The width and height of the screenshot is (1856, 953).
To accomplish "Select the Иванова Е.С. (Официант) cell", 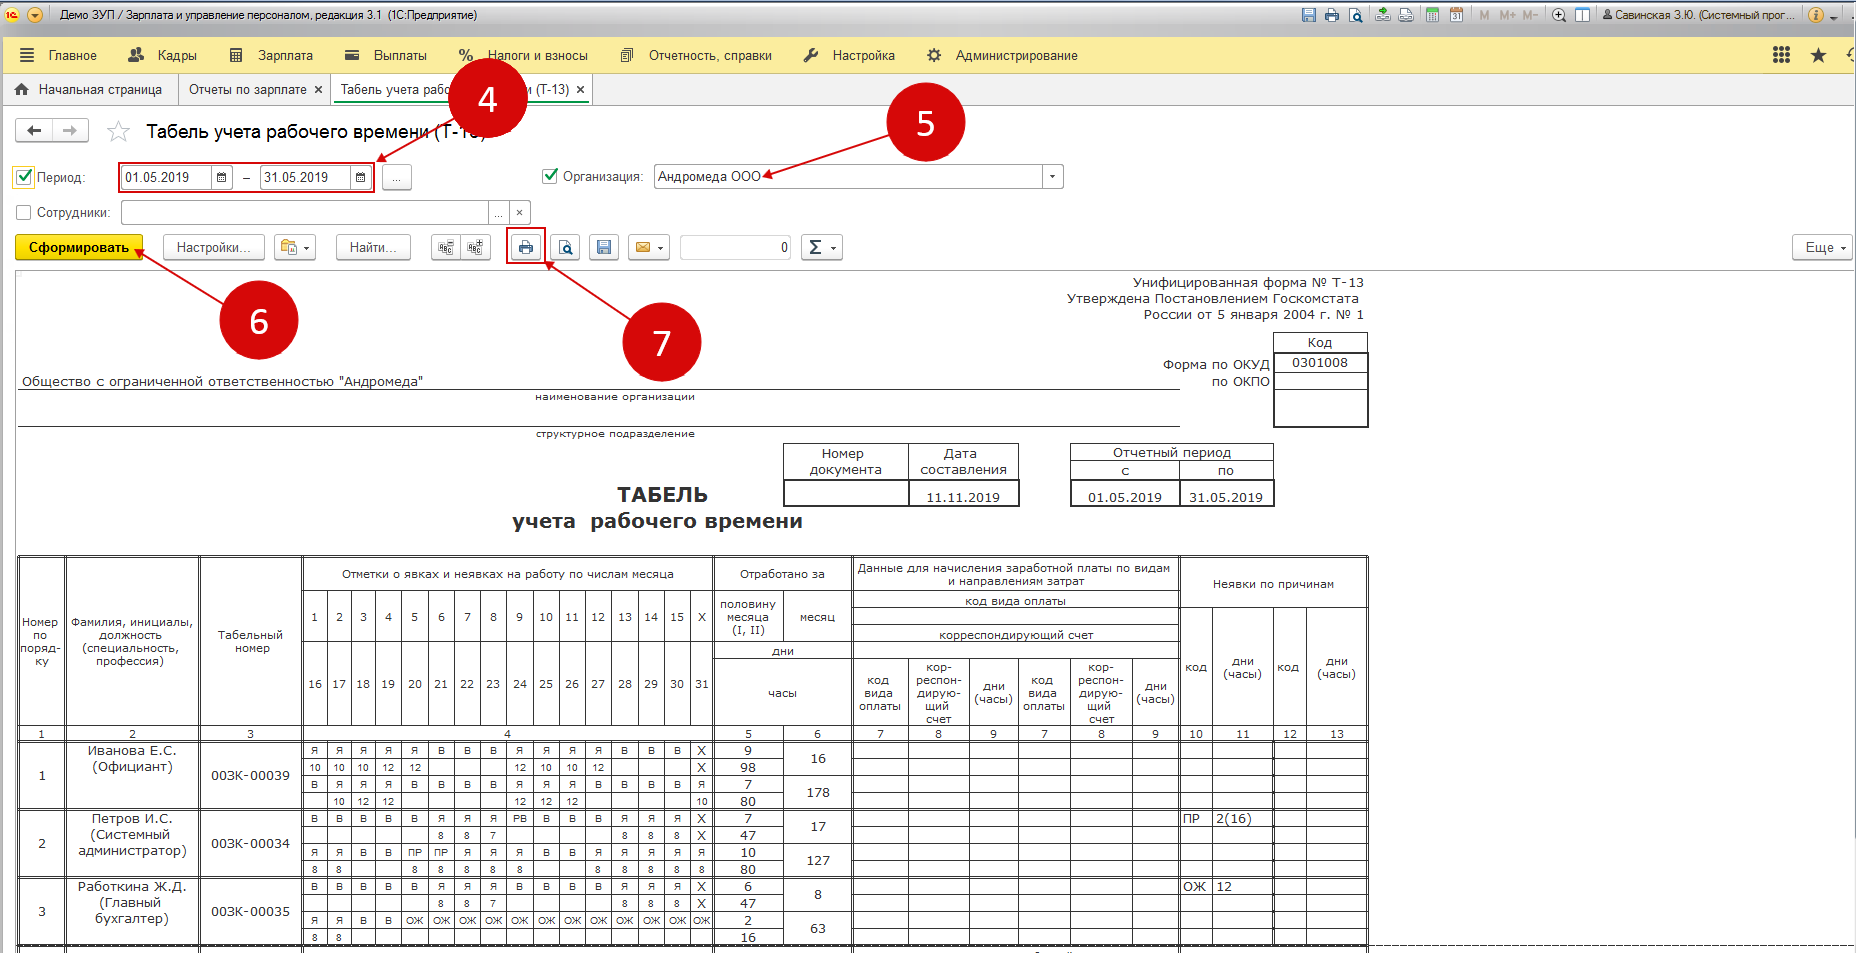I will click(x=132, y=775).
